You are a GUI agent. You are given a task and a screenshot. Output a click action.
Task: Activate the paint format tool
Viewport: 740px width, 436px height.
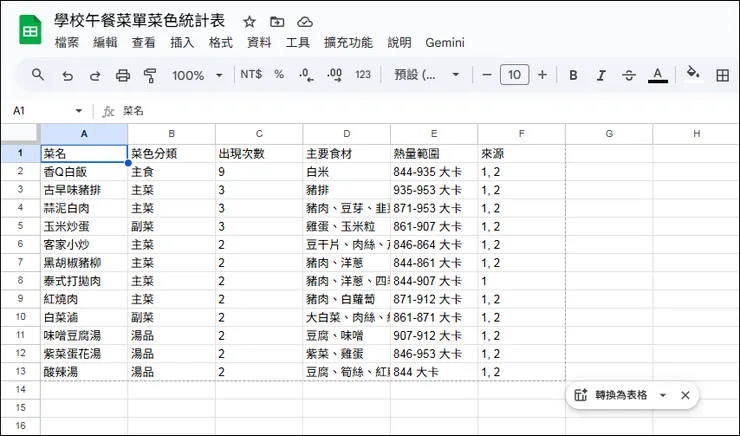point(150,75)
